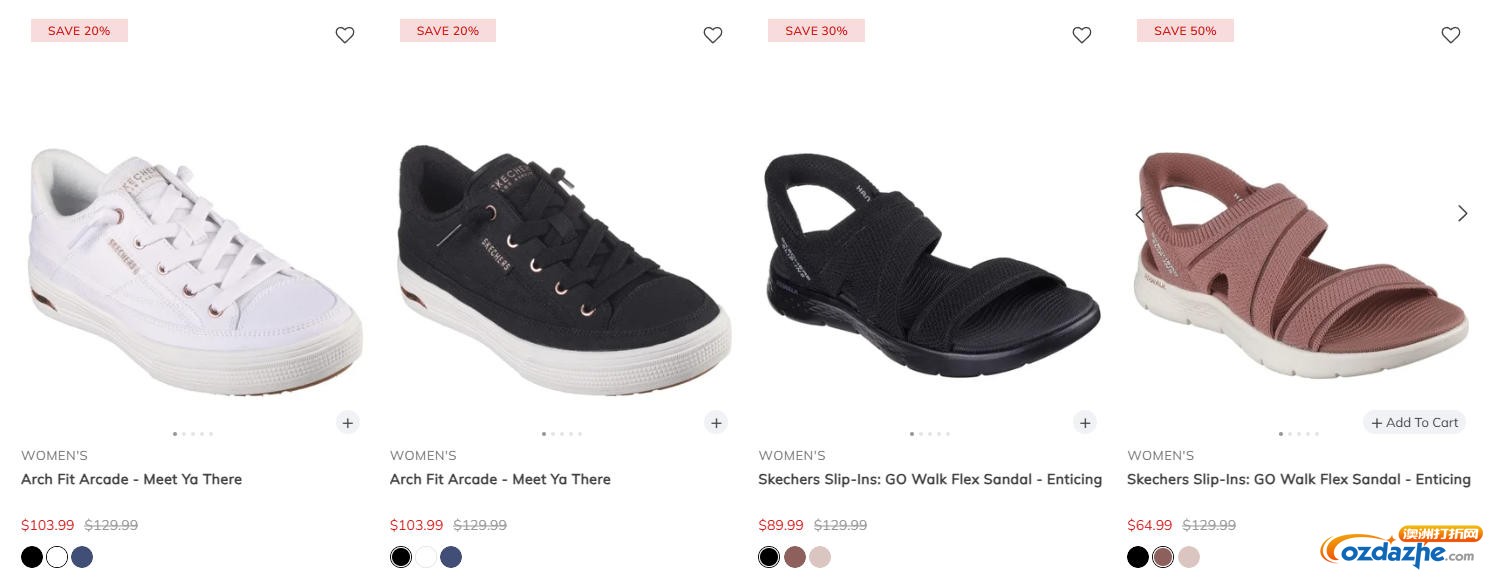Click plus icon under black sneaker image
This screenshot has height=581, width=1505.
tap(716, 422)
